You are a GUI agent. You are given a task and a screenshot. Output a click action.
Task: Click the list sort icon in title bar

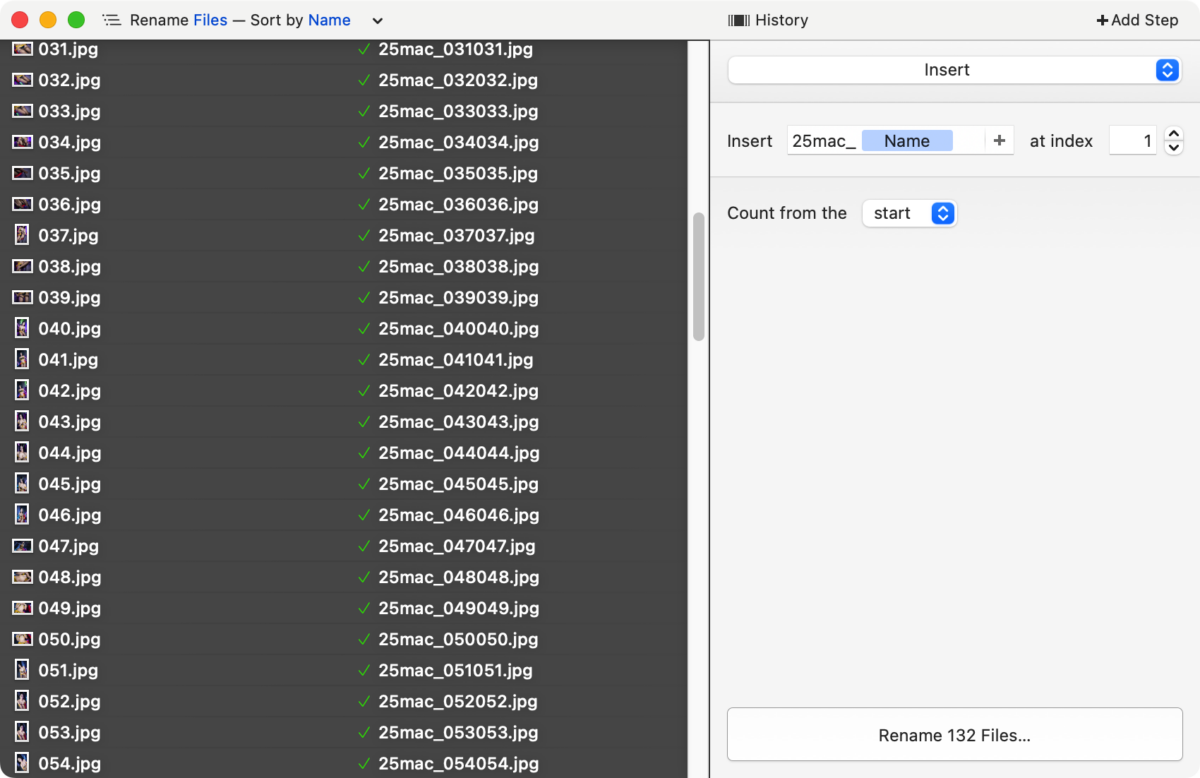point(111,20)
